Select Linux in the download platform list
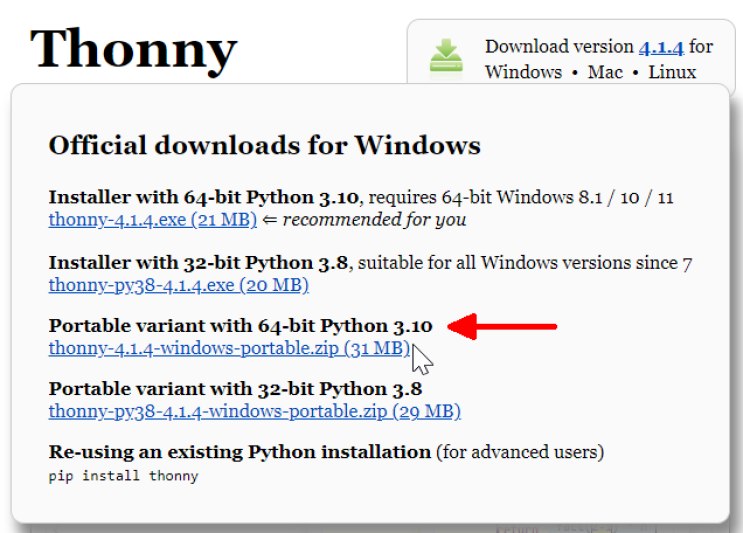Image resolution: width=743 pixels, height=533 pixels. [x=672, y=72]
